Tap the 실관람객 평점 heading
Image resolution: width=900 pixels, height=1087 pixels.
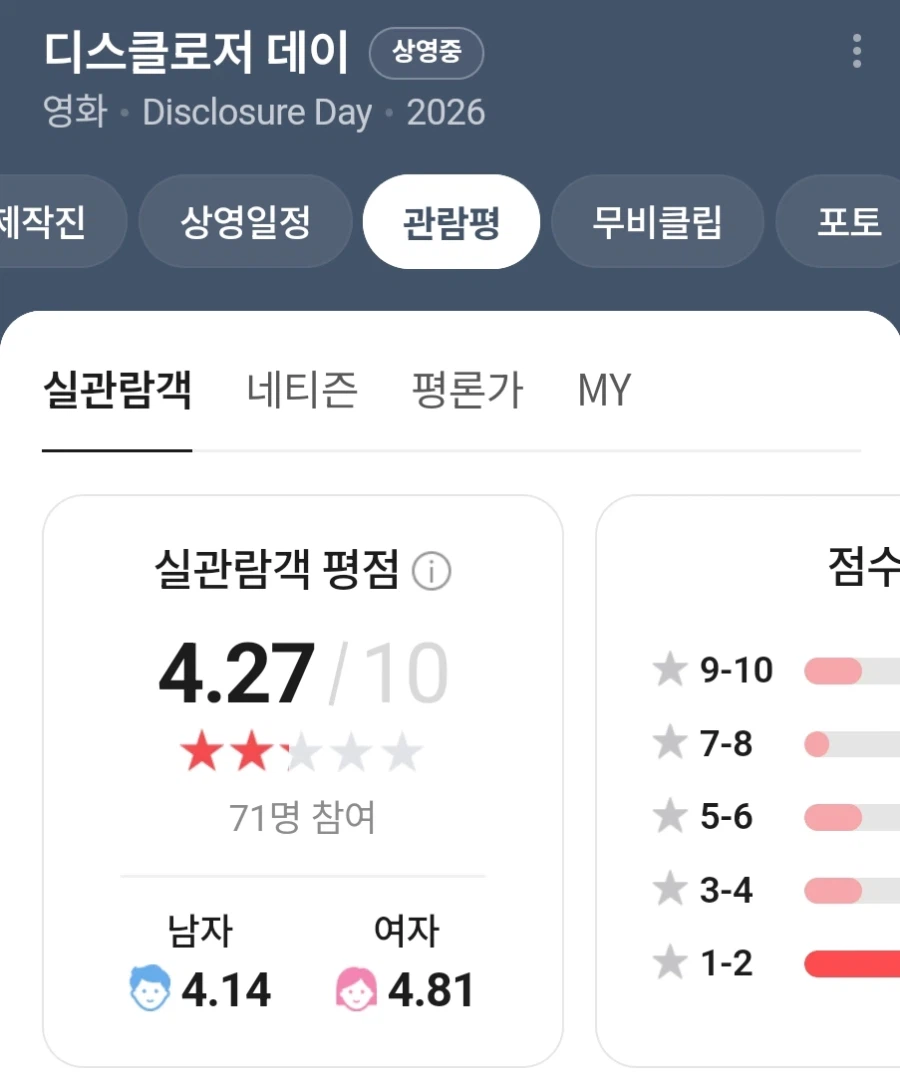coord(277,570)
